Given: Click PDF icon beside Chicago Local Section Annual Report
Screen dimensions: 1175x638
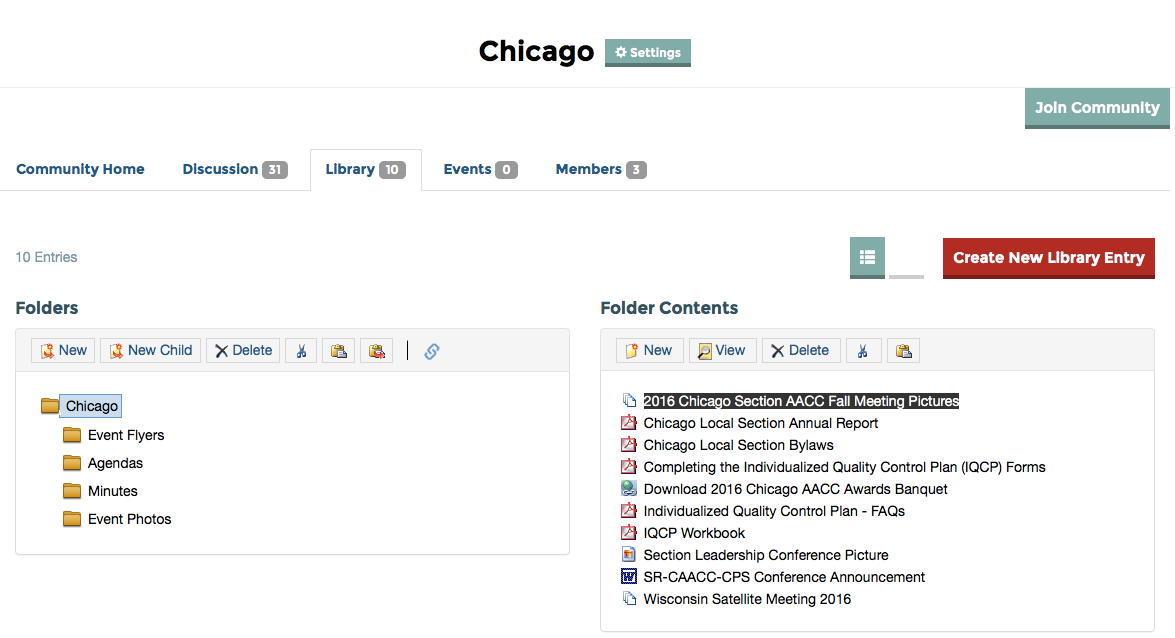Looking at the screenshot, I should pyautogui.click(x=629, y=423).
